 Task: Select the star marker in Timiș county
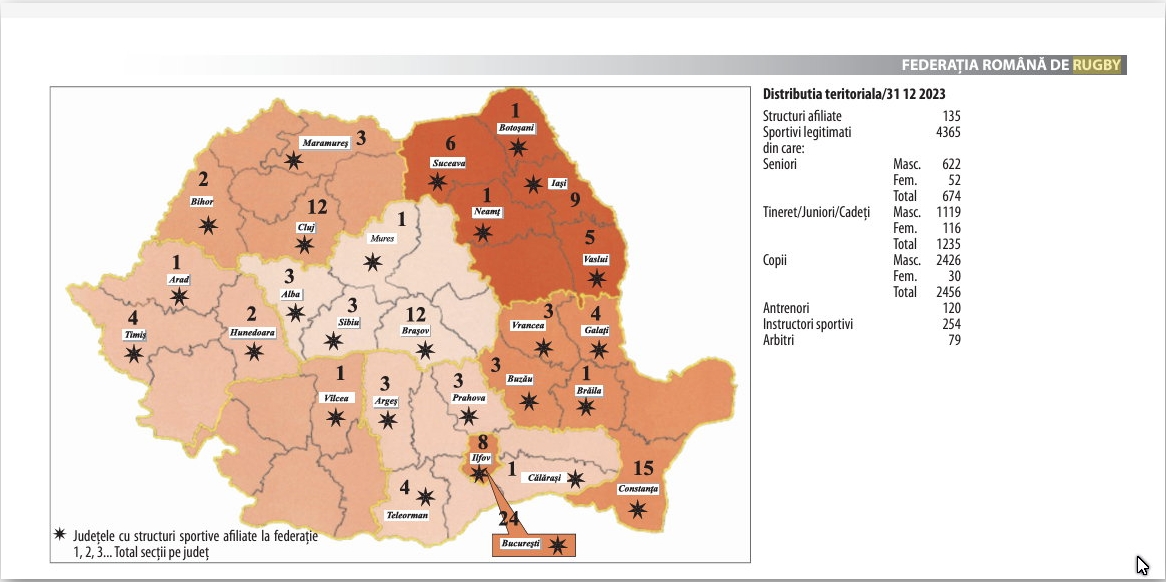pos(133,353)
